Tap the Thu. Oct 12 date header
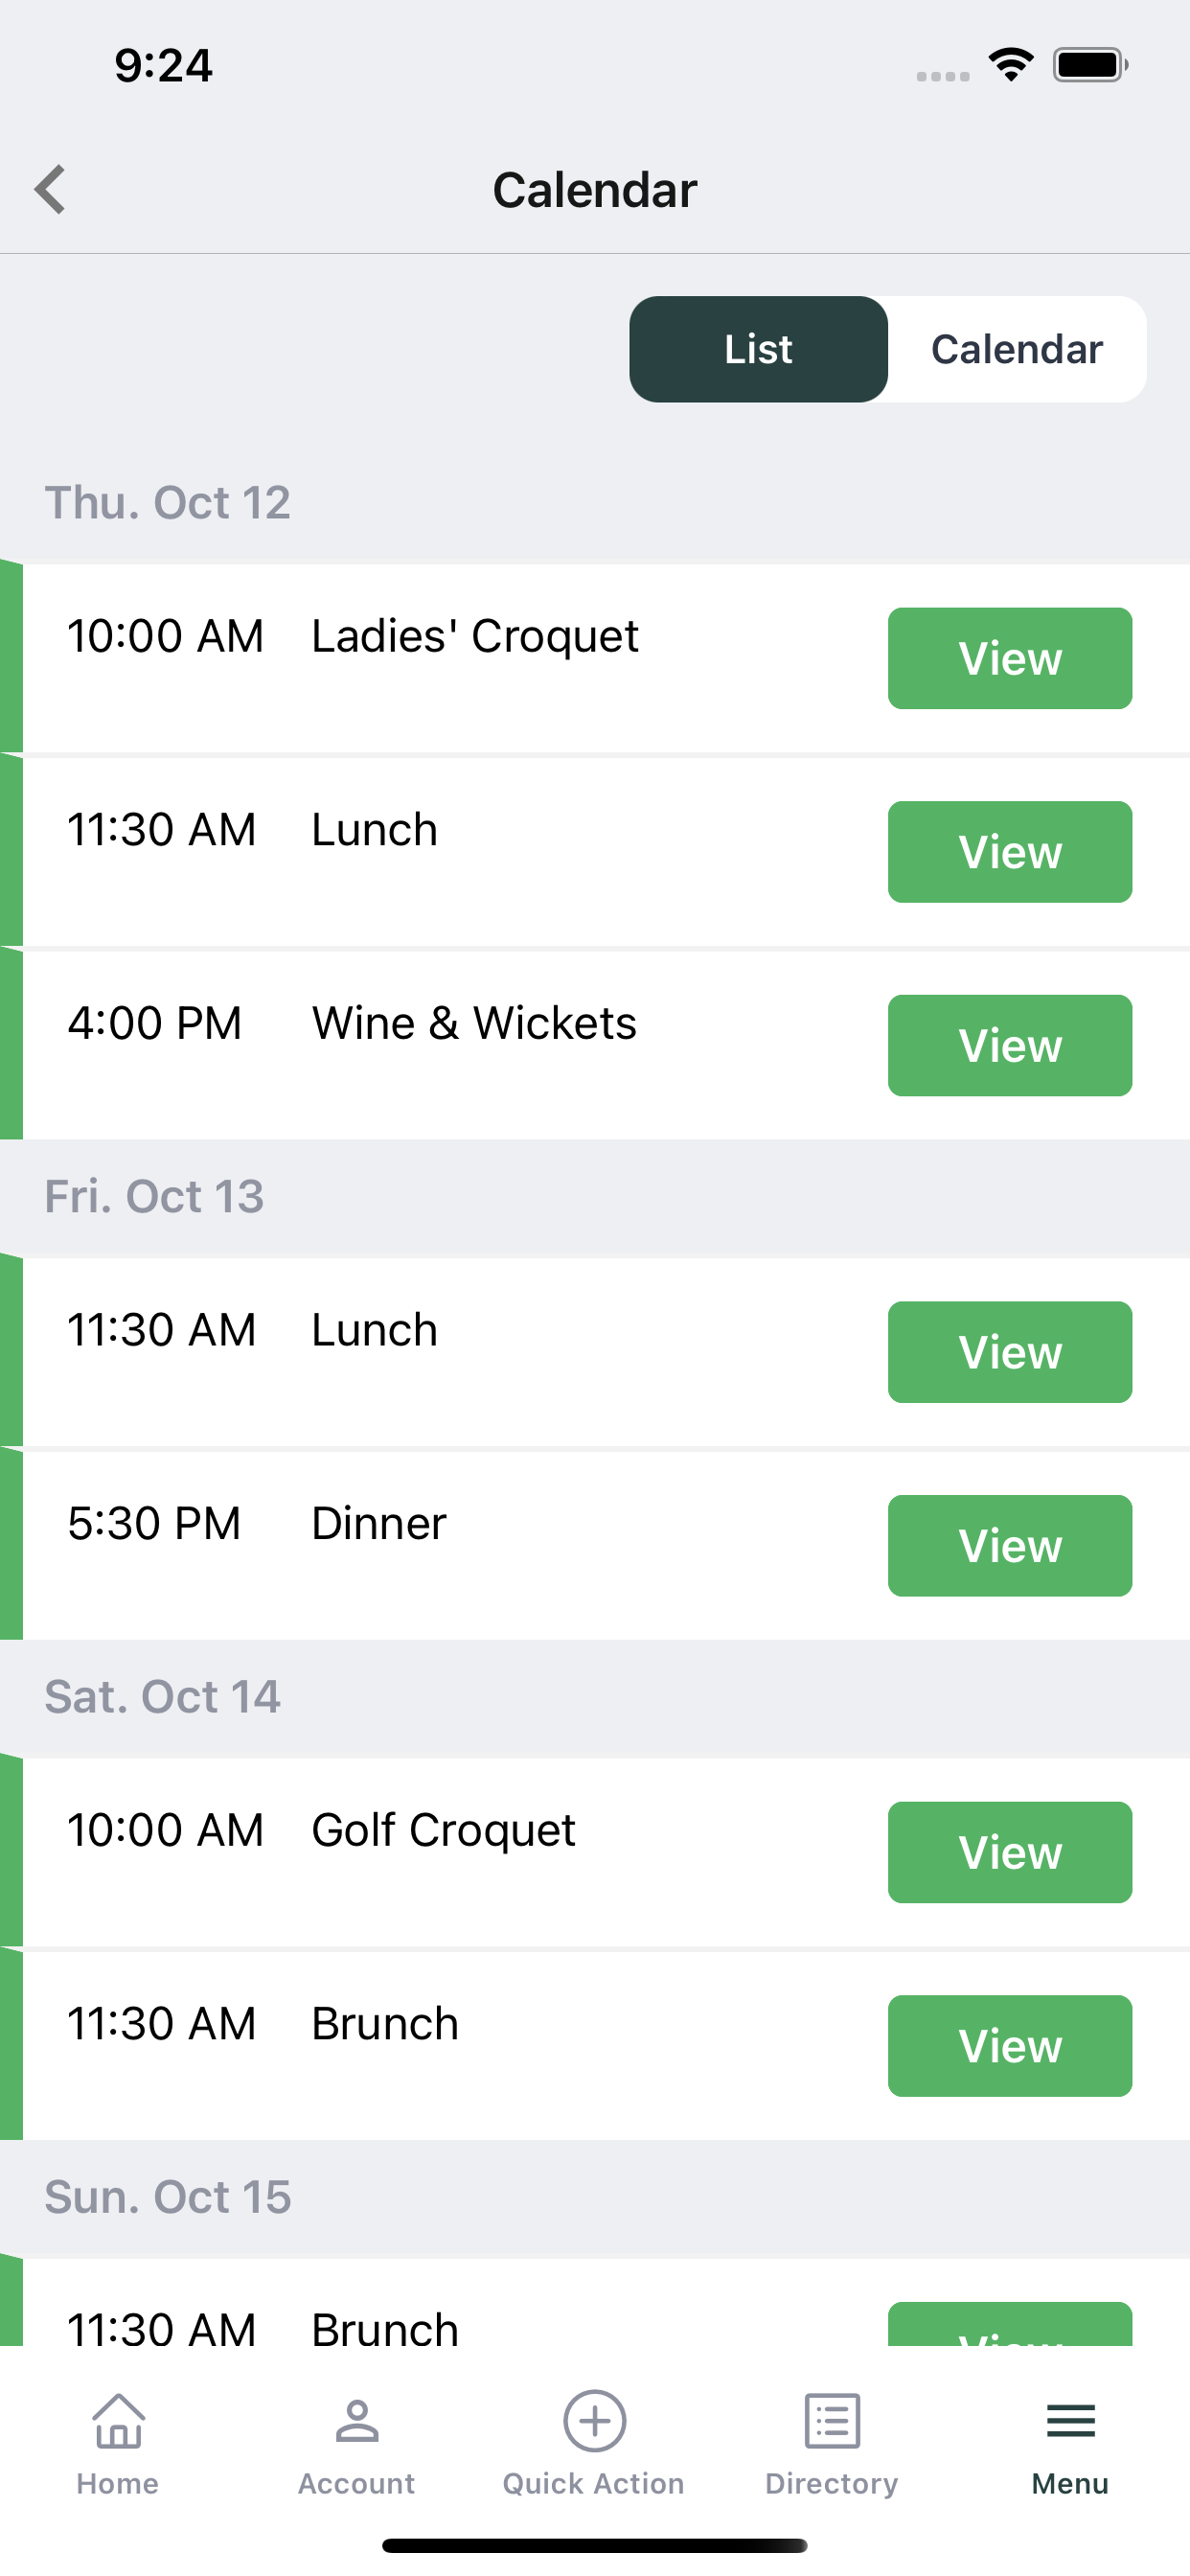 pos(167,502)
